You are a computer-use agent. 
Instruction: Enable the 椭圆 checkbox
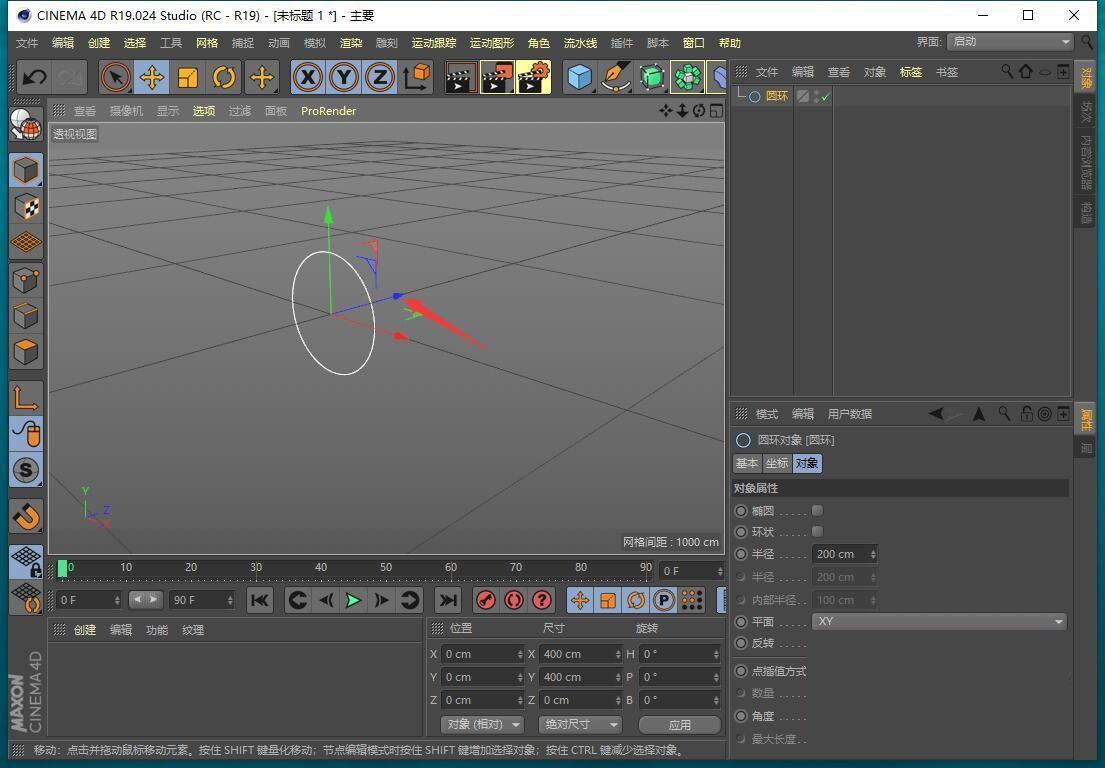[817, 510]
